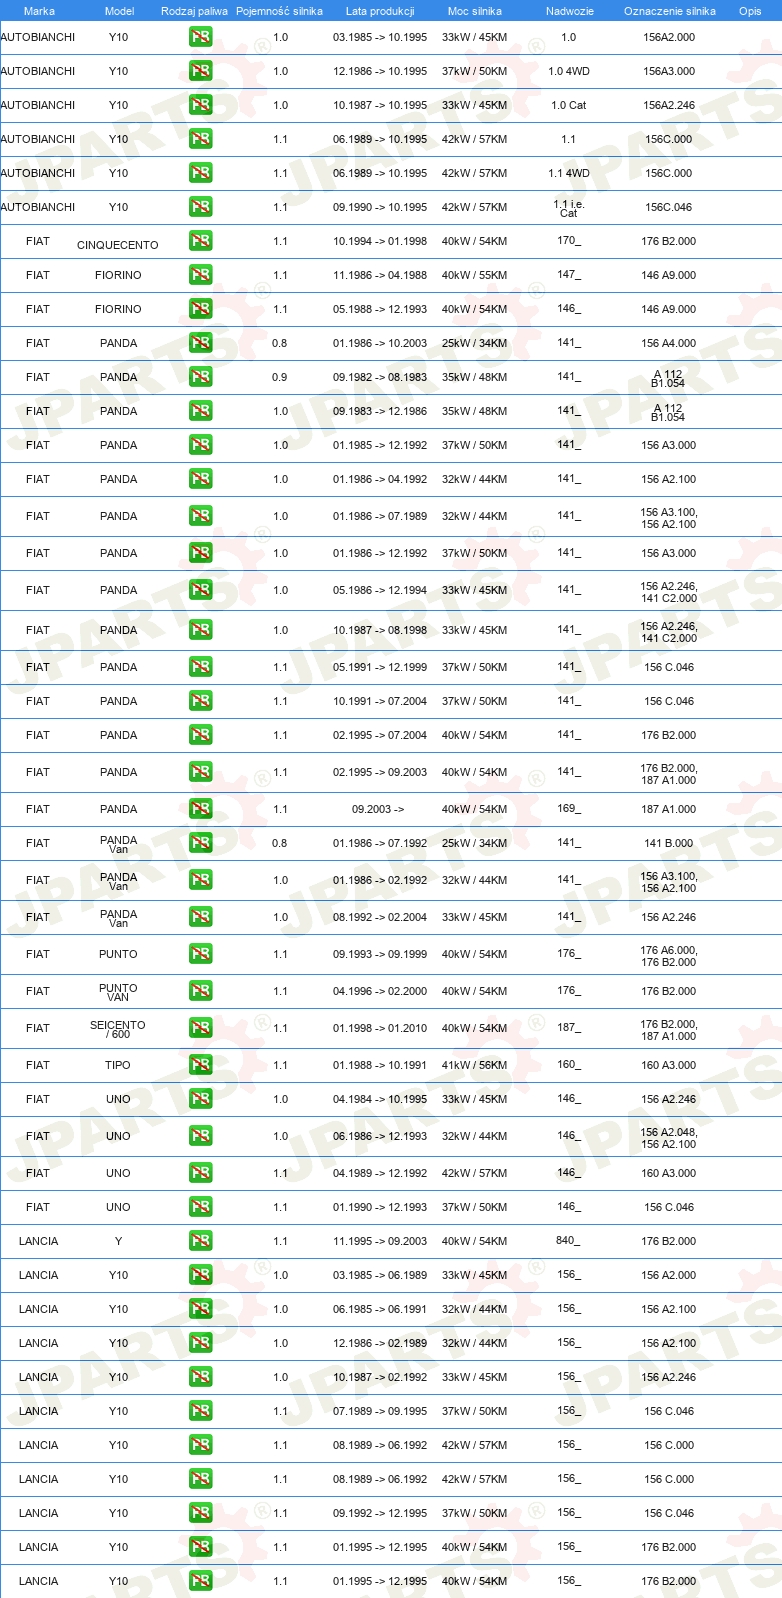Click fuel icon in Uno 06.1986 -> 12.1993 row
Image resolution: width=782 pixels, height=1598 pixels.
click(201, 1136)
